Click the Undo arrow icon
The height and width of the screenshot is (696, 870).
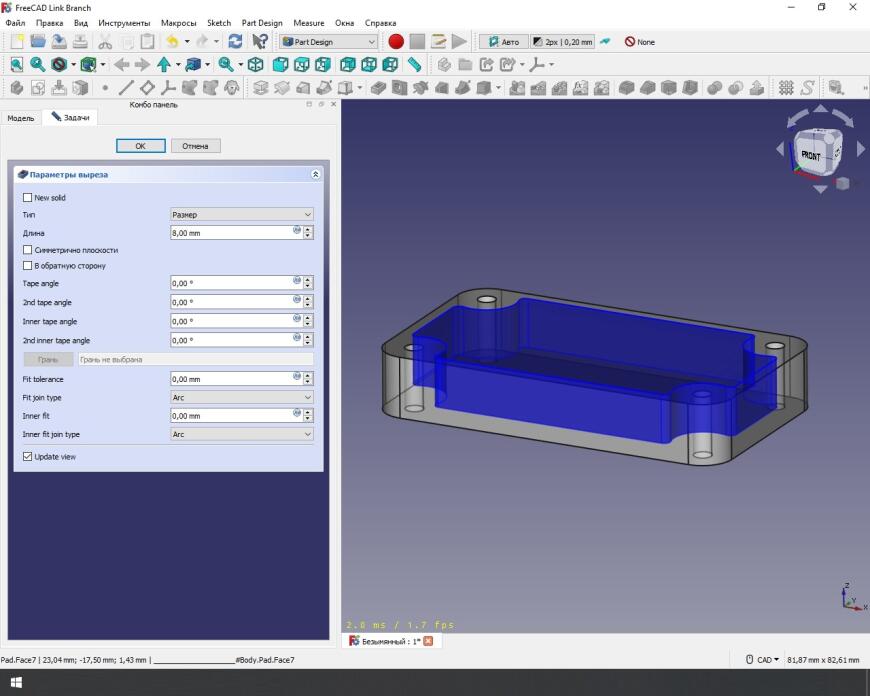click(172, 42)
